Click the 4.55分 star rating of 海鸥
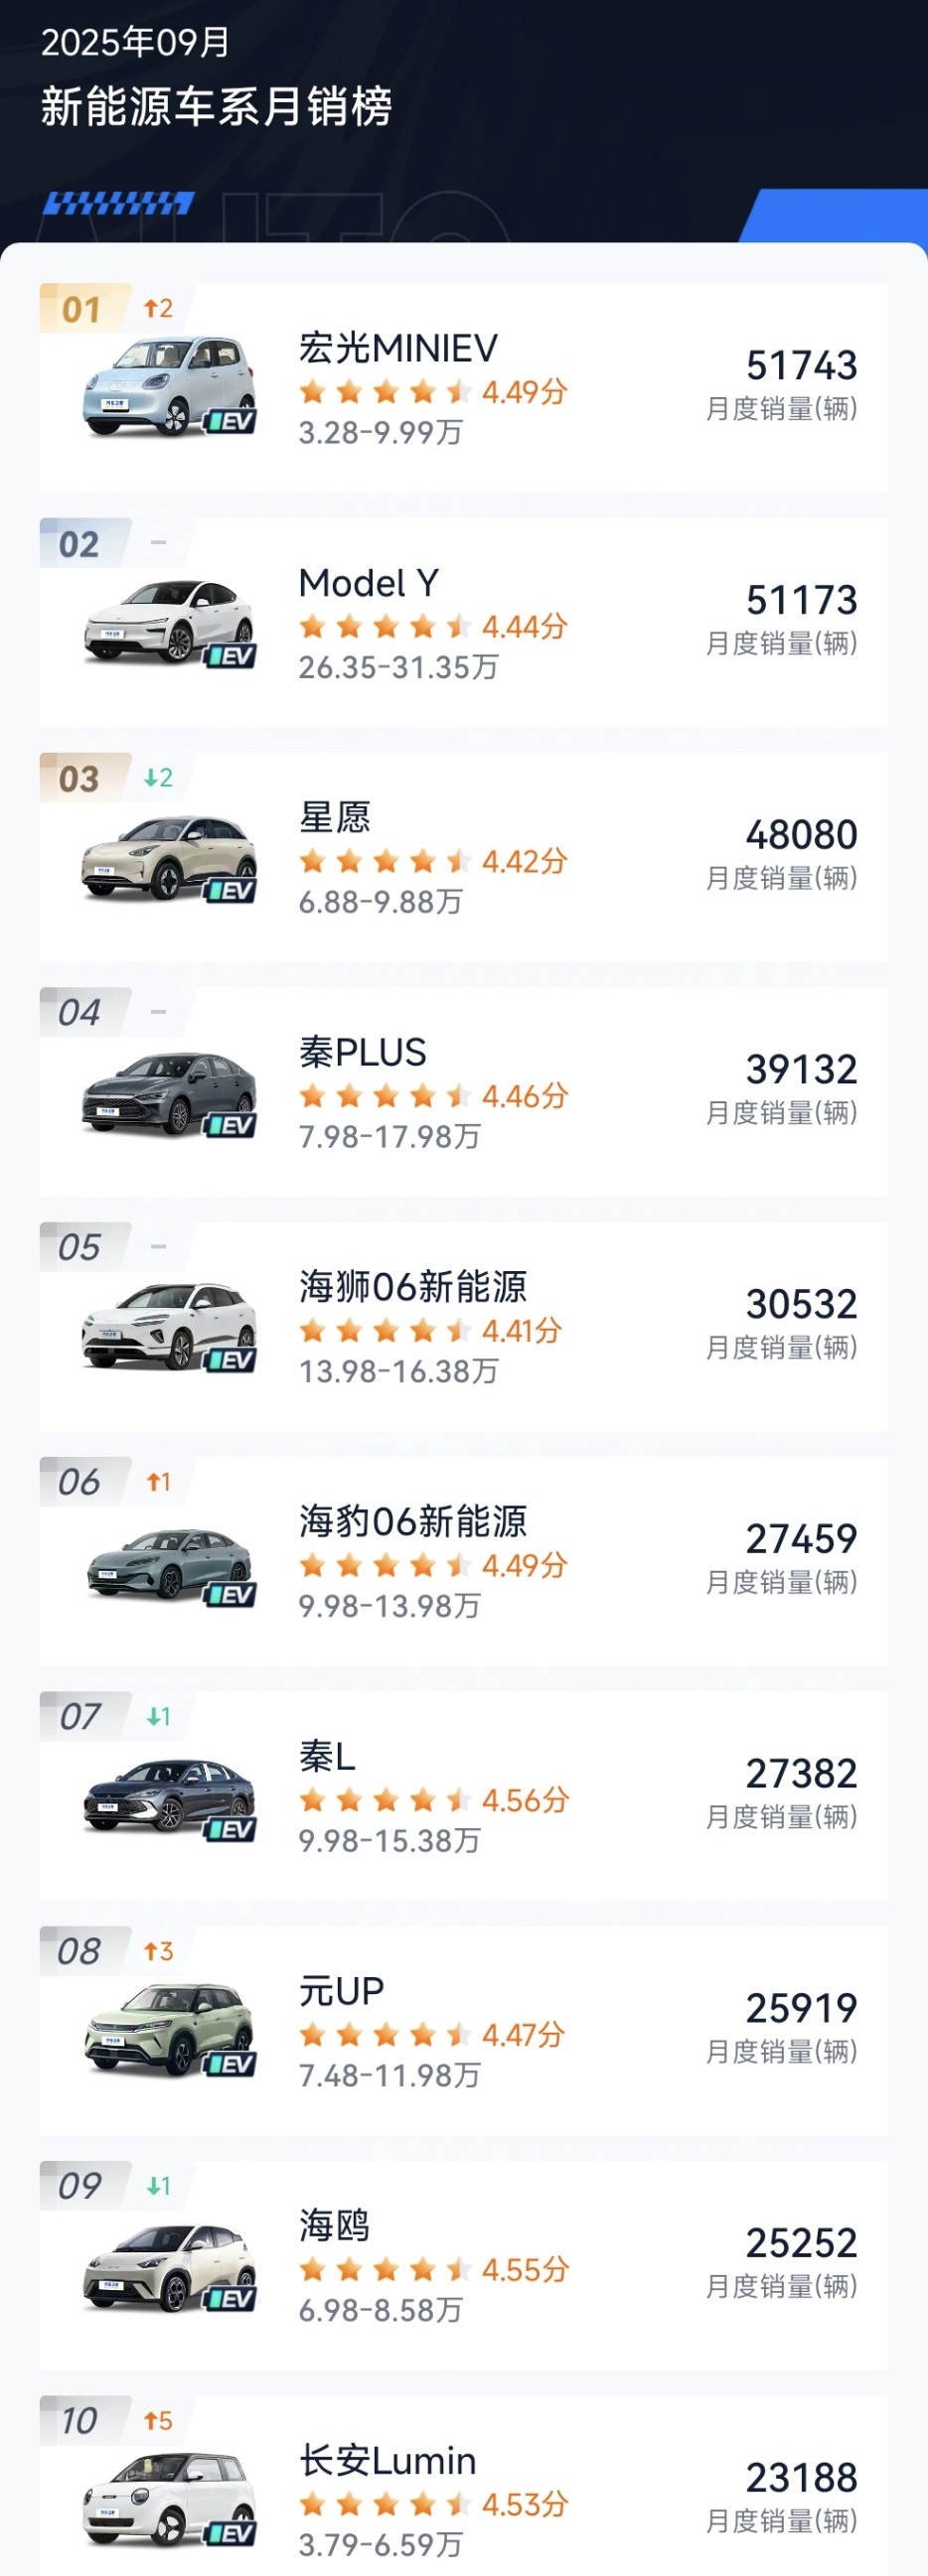Image resolution: width=928 pixels, height=2576 pixels. pos(433,2270)
